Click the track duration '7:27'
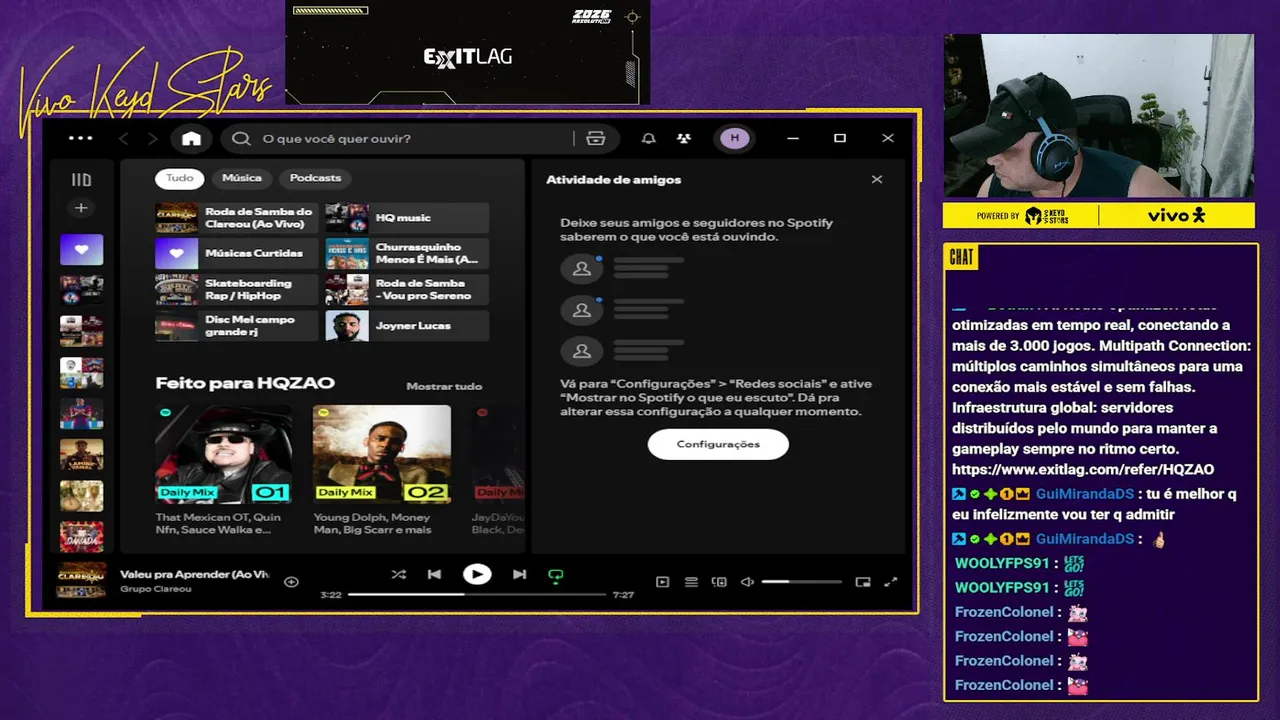 pos(623,595)
